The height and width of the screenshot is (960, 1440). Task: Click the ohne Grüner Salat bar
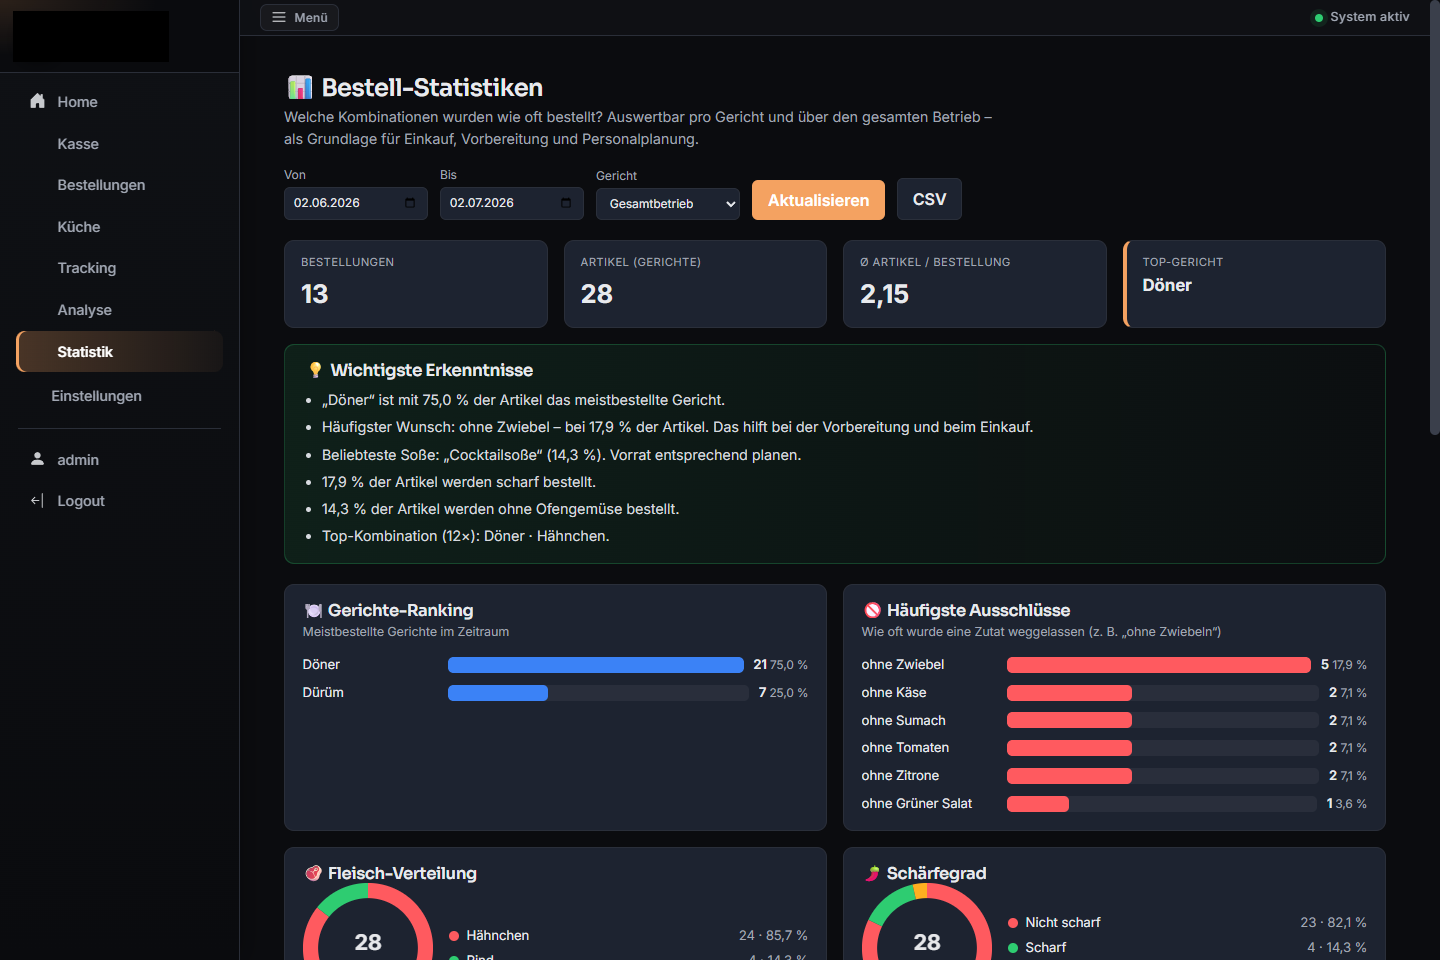(x=1038, y=804)
